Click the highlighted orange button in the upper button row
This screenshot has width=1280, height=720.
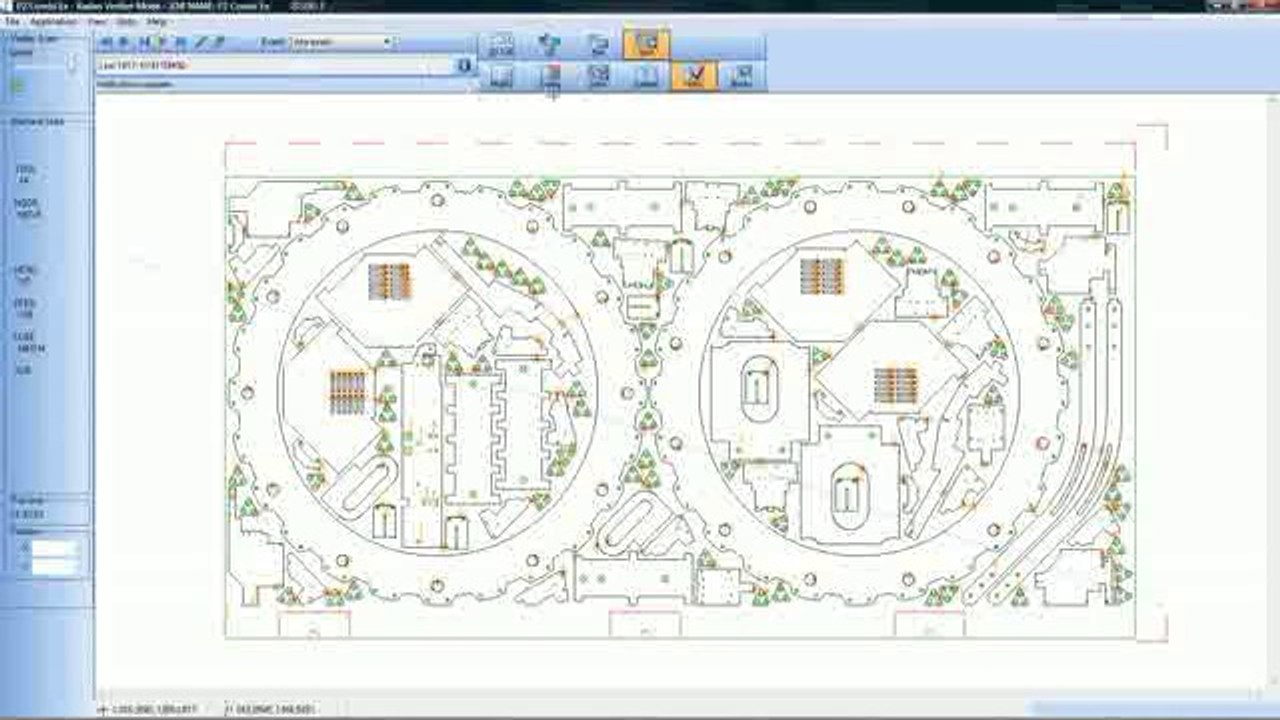tap(646, 44)
